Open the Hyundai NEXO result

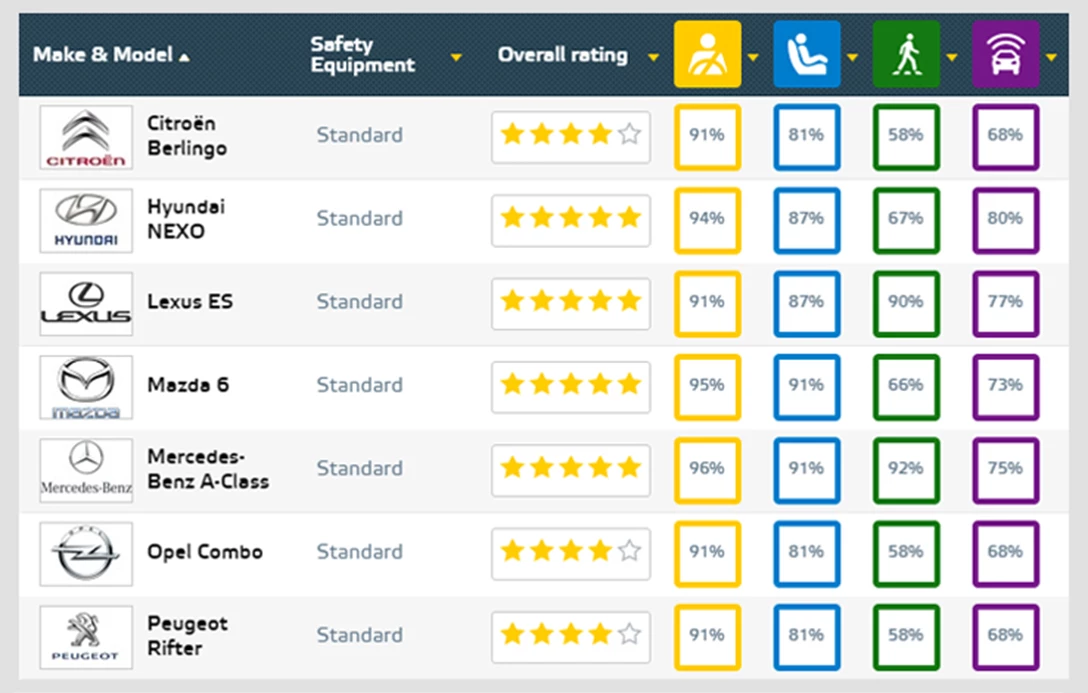[x=186, y=219]
